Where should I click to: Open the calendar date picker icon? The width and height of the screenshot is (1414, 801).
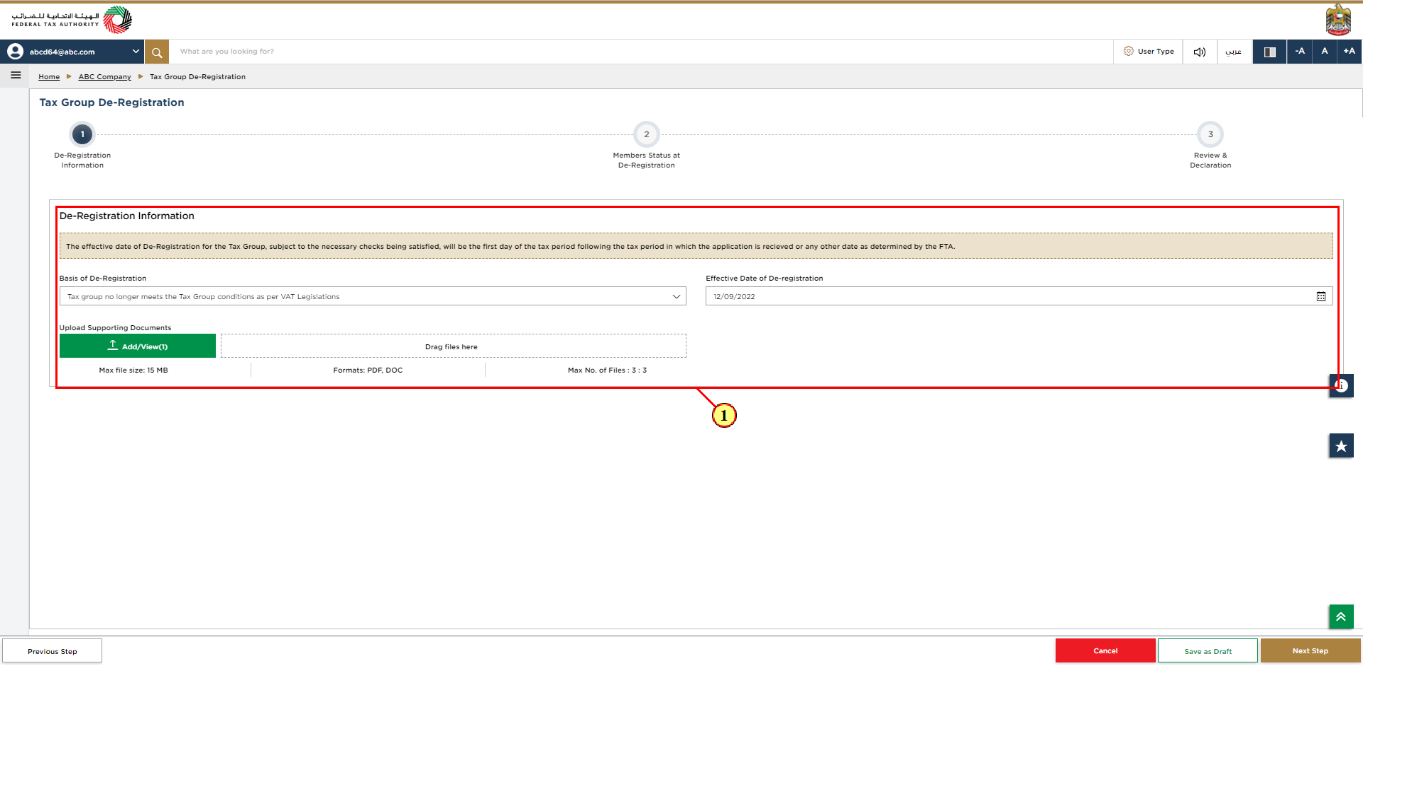point(1321,297)
